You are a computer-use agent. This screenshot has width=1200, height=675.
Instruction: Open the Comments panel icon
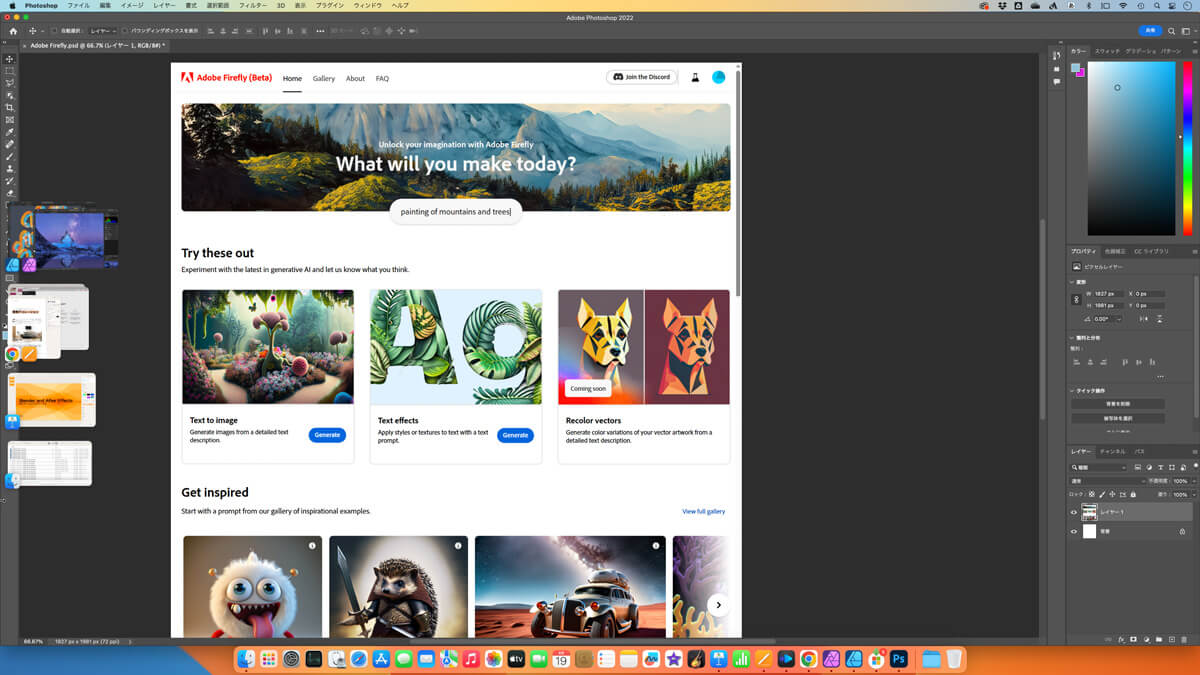click(x=1057, y=82)
